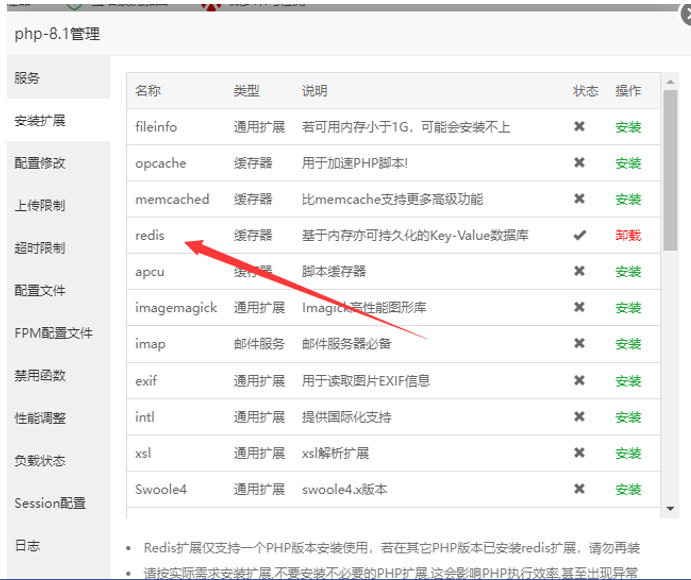
Task: Click the extension list scrollbar thumb
Action: (670, 170)
